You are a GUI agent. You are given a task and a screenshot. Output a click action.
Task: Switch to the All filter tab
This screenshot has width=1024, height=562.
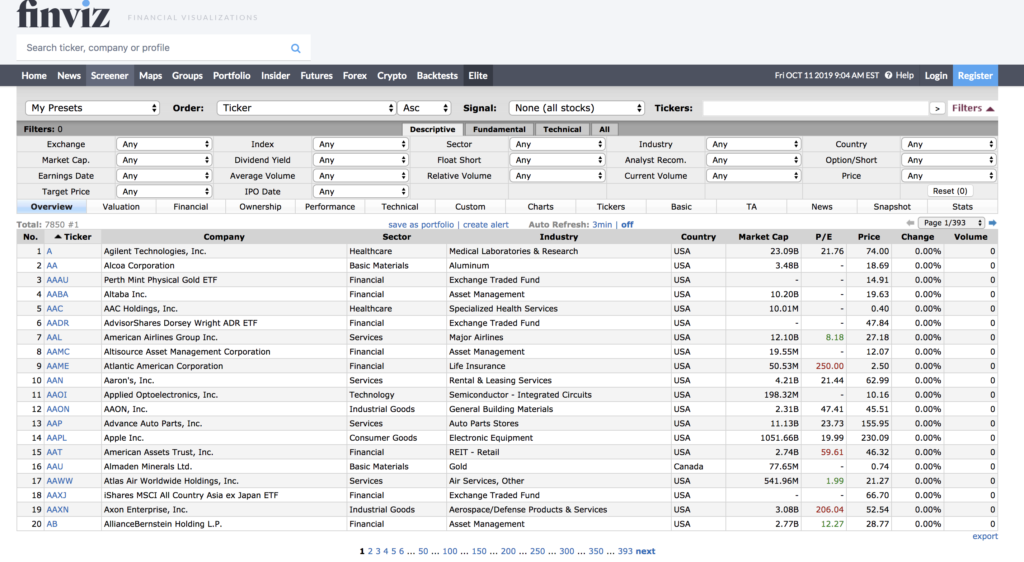click(604, 129)
